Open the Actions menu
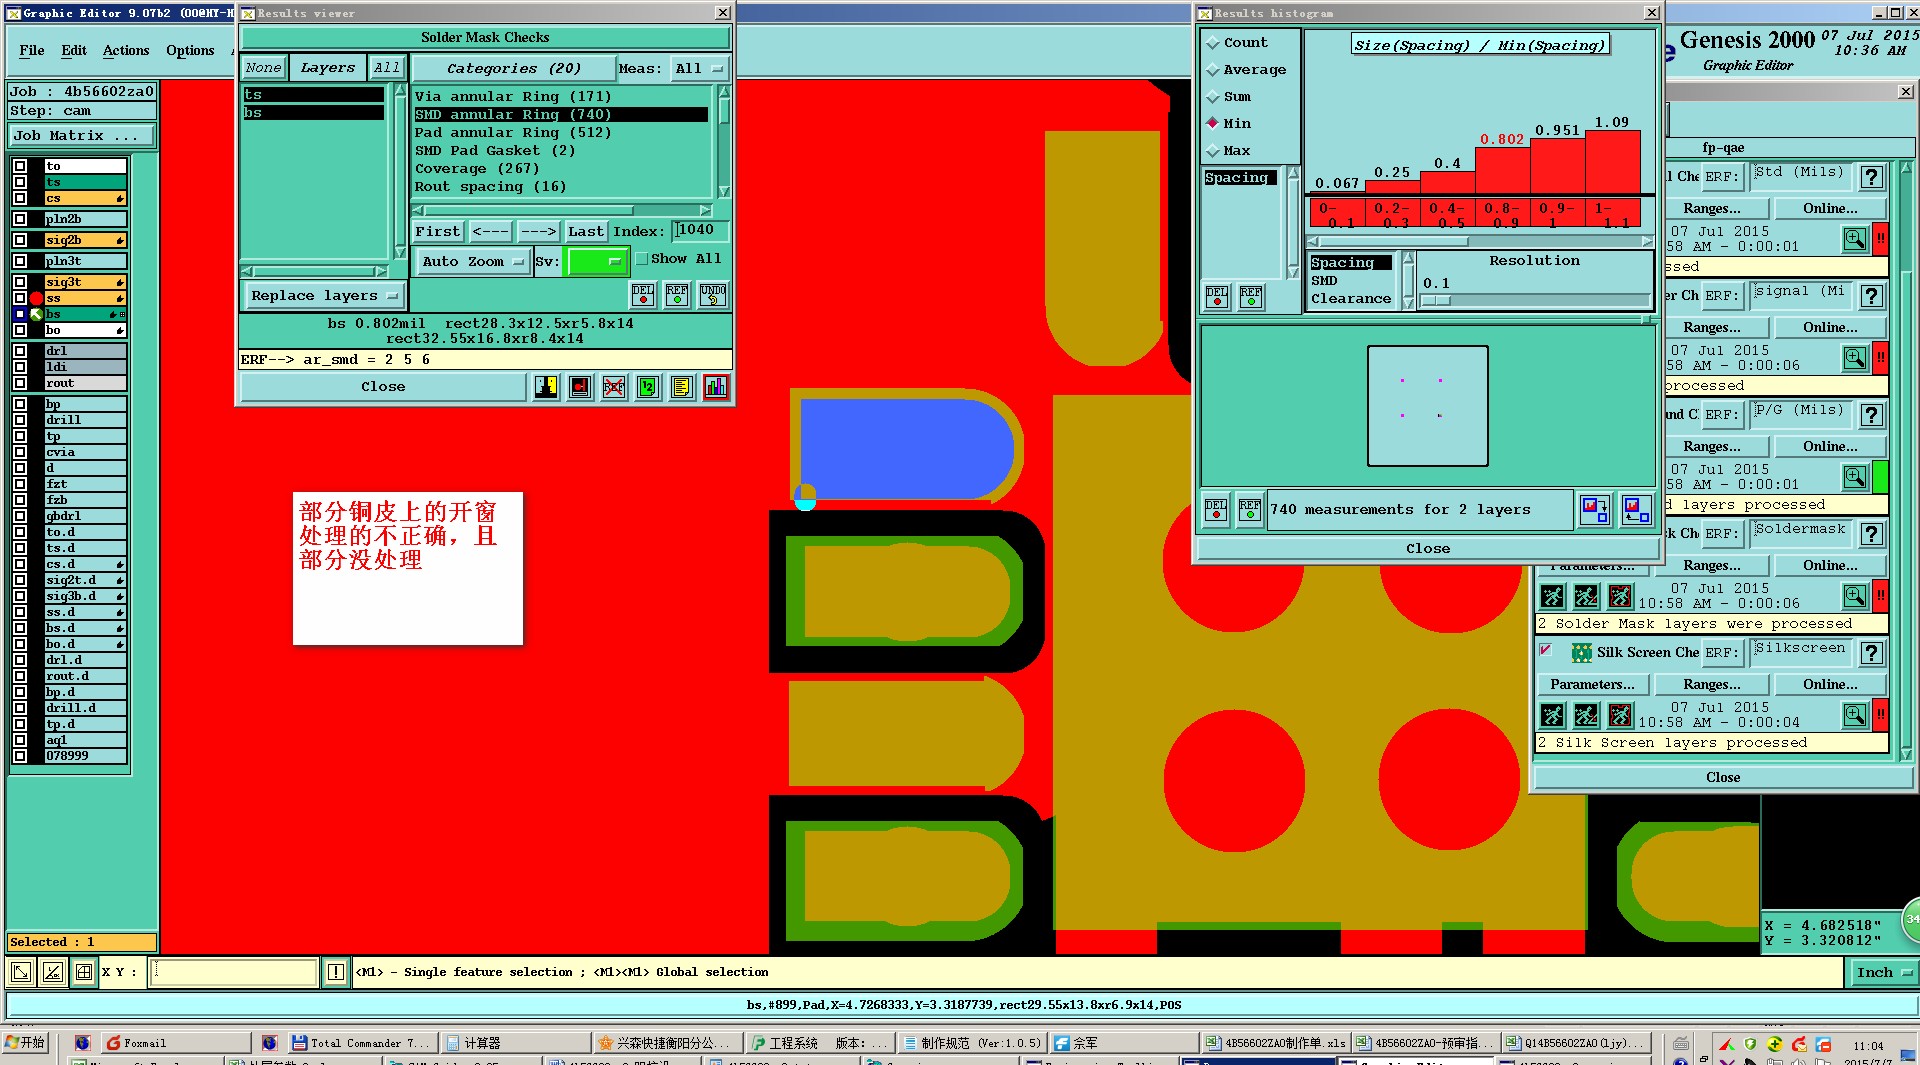Image resolution: width=1920 pixels, height=1065 pixels. tap(126, 51)
